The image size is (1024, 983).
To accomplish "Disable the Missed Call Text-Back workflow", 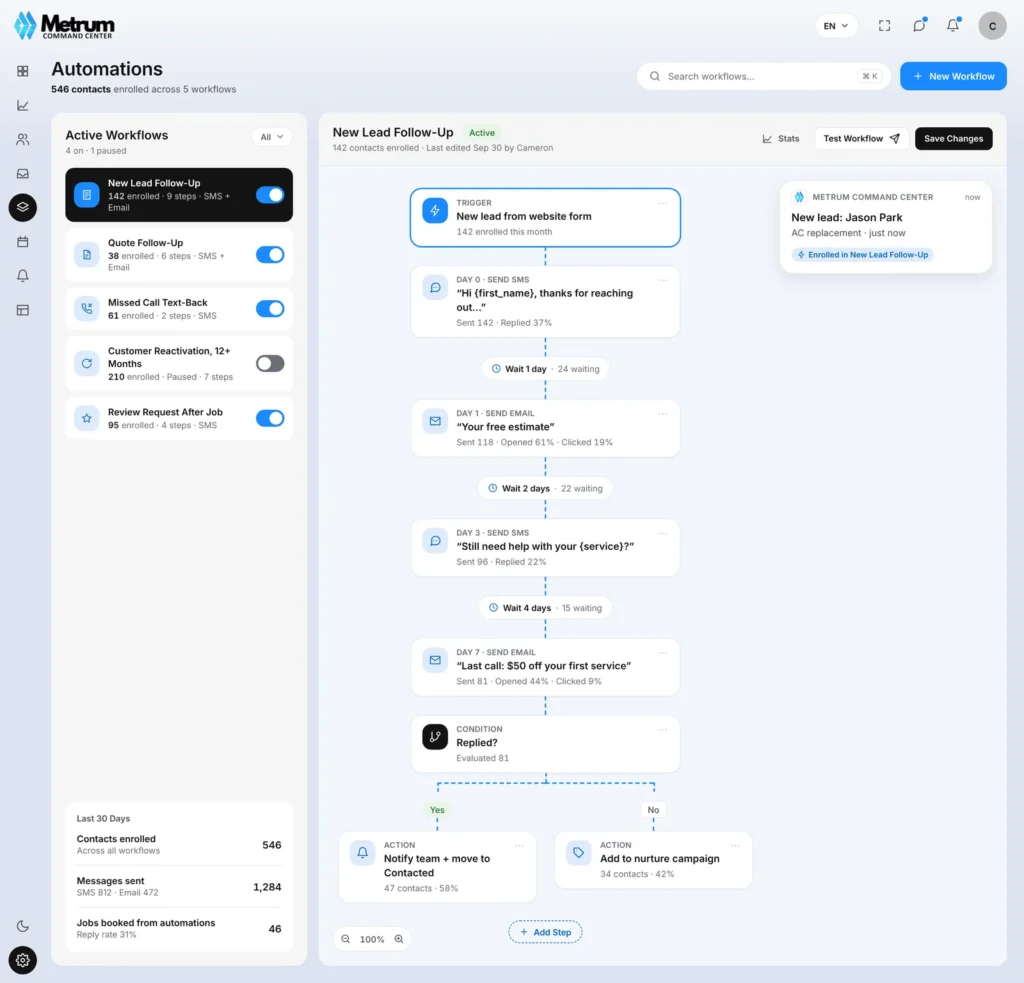I will point(270,308).
